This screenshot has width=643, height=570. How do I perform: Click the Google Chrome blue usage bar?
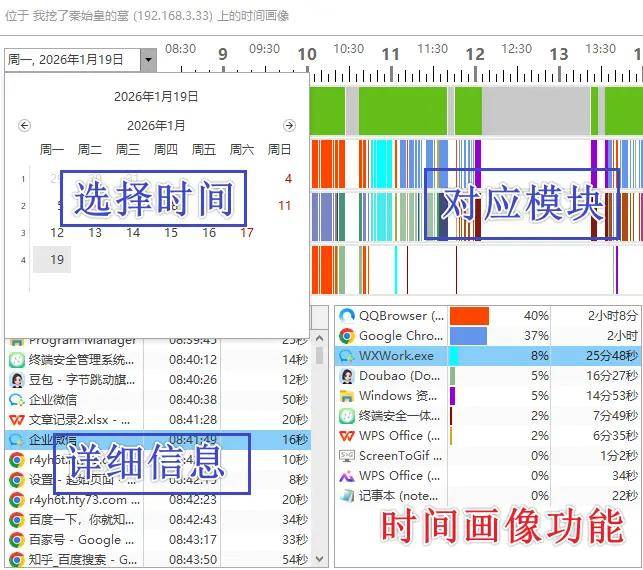[468, 336]
